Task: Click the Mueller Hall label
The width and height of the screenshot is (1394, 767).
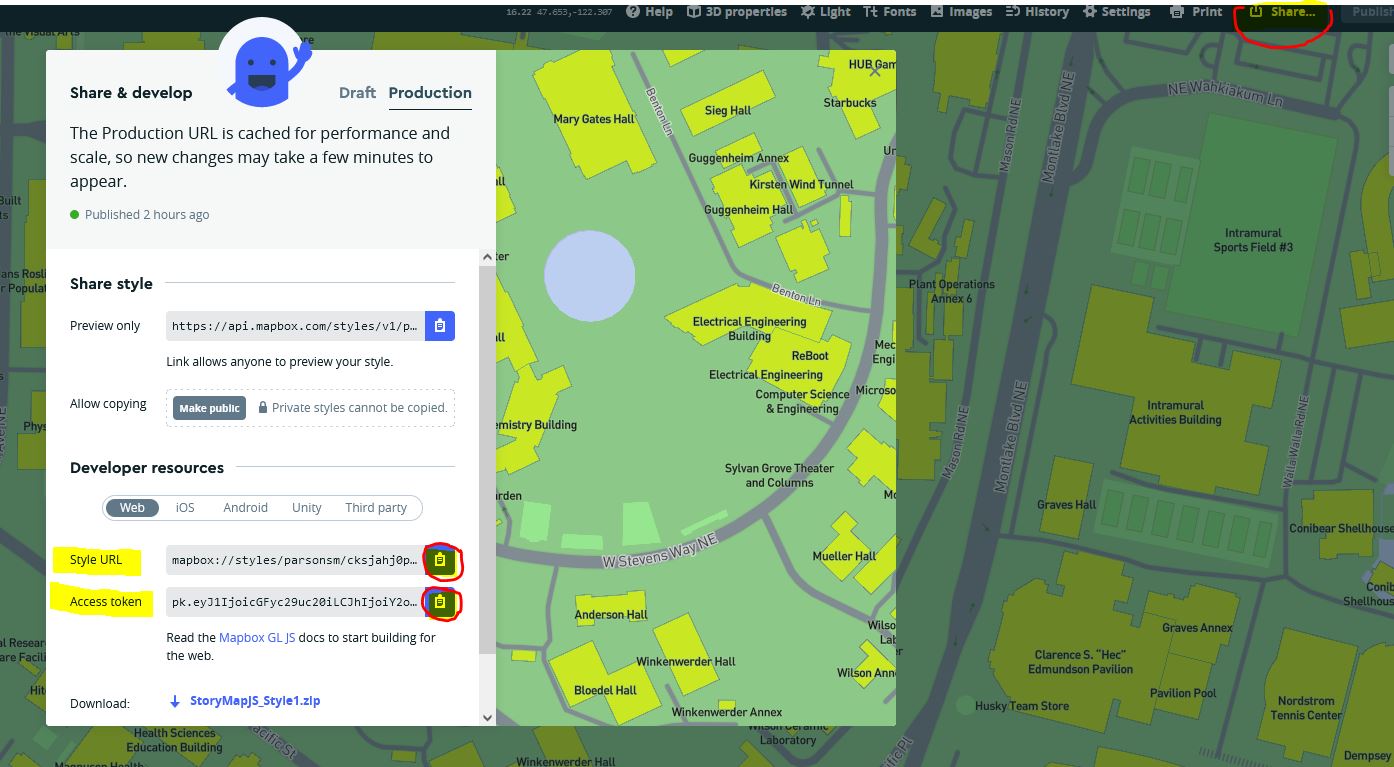Action: [844, 556]
